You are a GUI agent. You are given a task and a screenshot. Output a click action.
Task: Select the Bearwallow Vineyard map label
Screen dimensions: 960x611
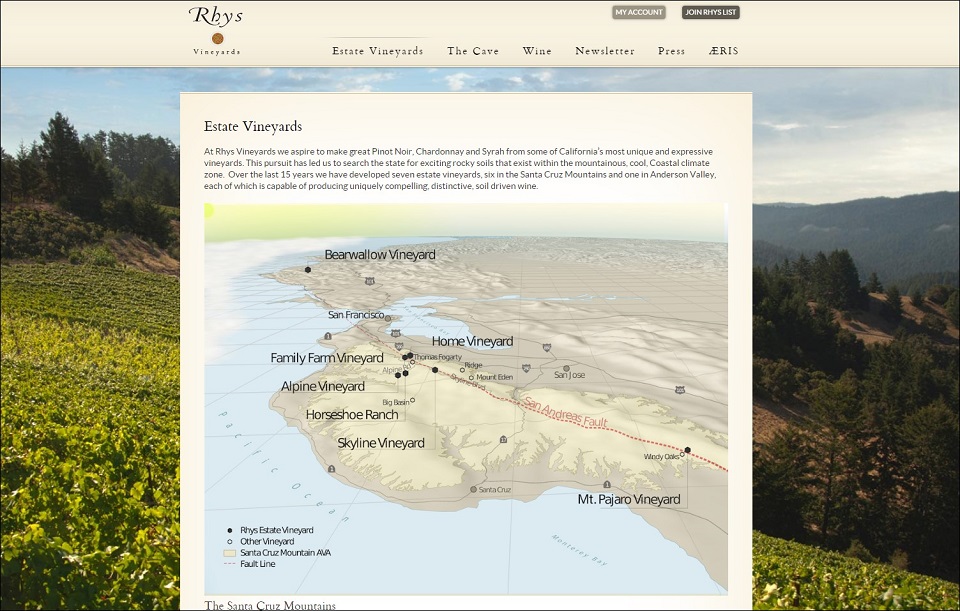[x=380, y=255]
